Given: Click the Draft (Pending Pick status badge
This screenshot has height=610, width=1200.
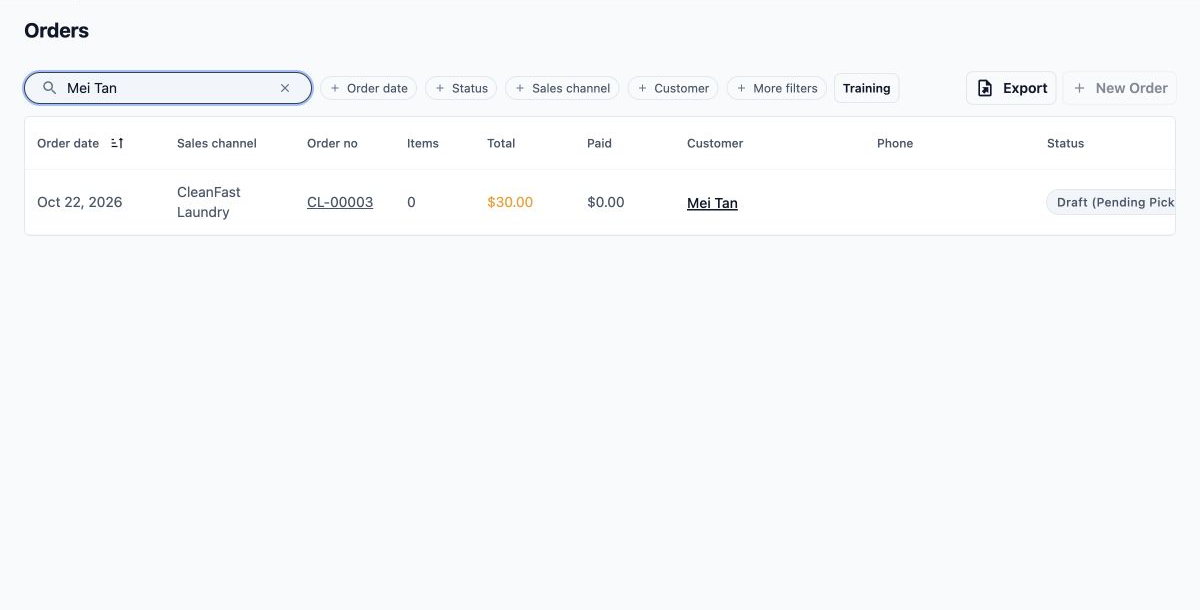Looking at the screenshot, I should coord(1111,202).
